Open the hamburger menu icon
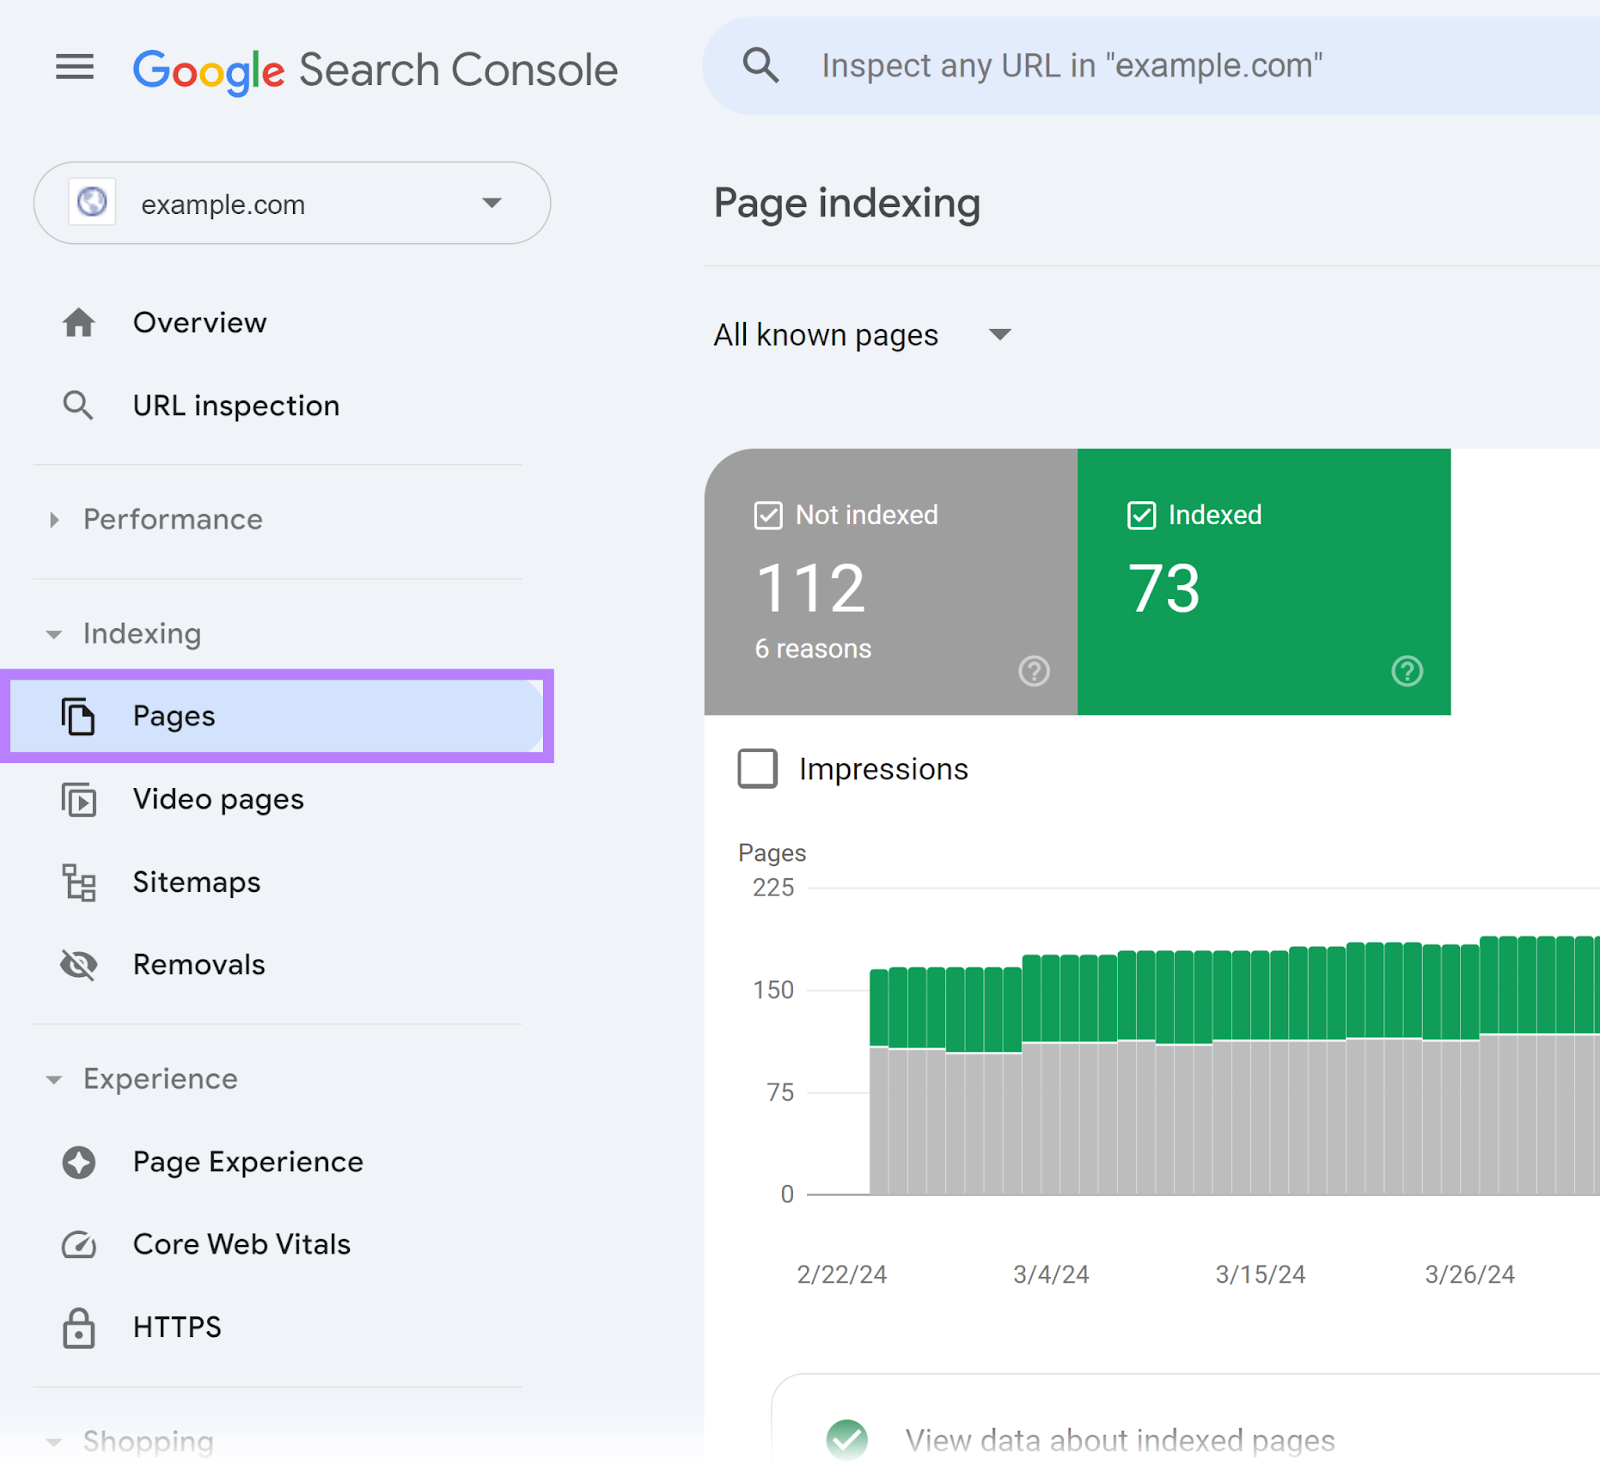 tap(74, 67)
